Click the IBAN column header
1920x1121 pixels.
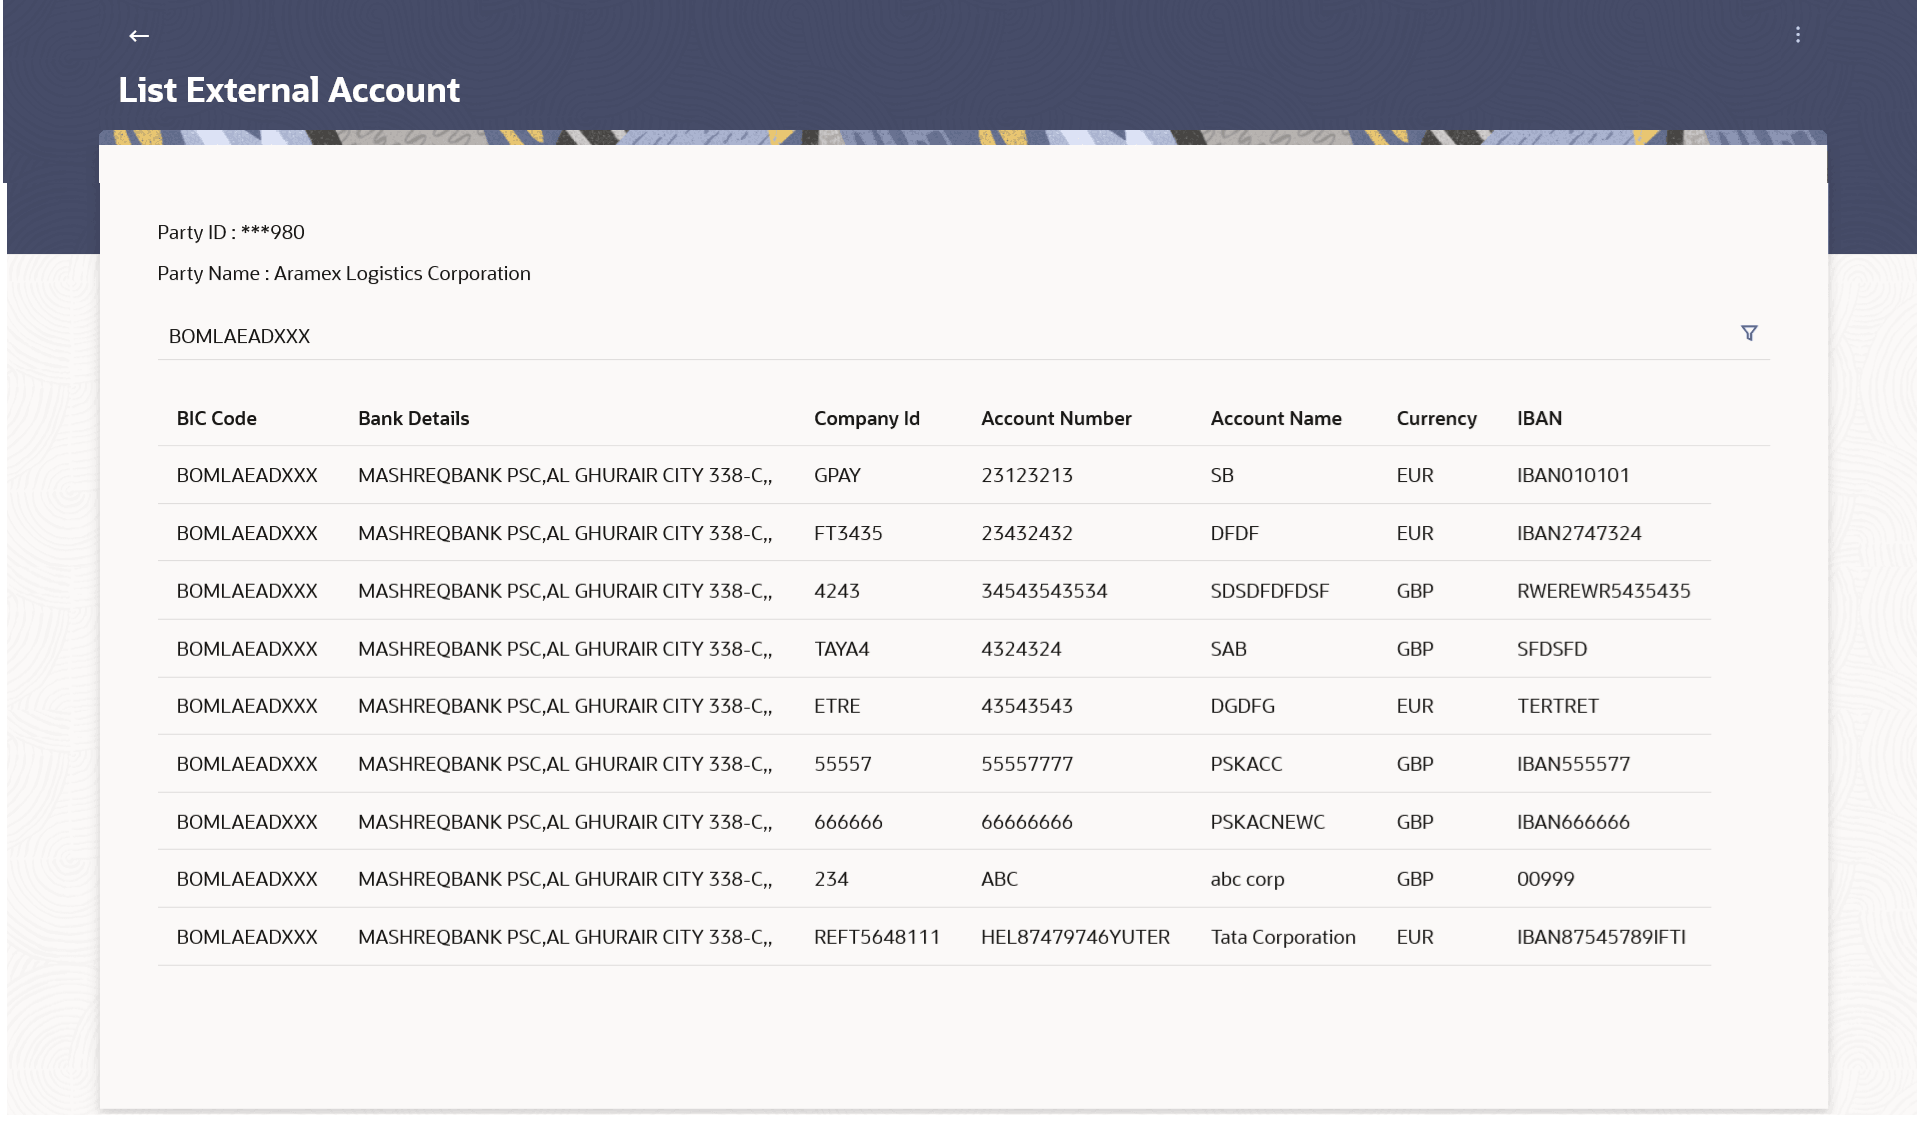pyautogui.click(x=1538, y=418)
